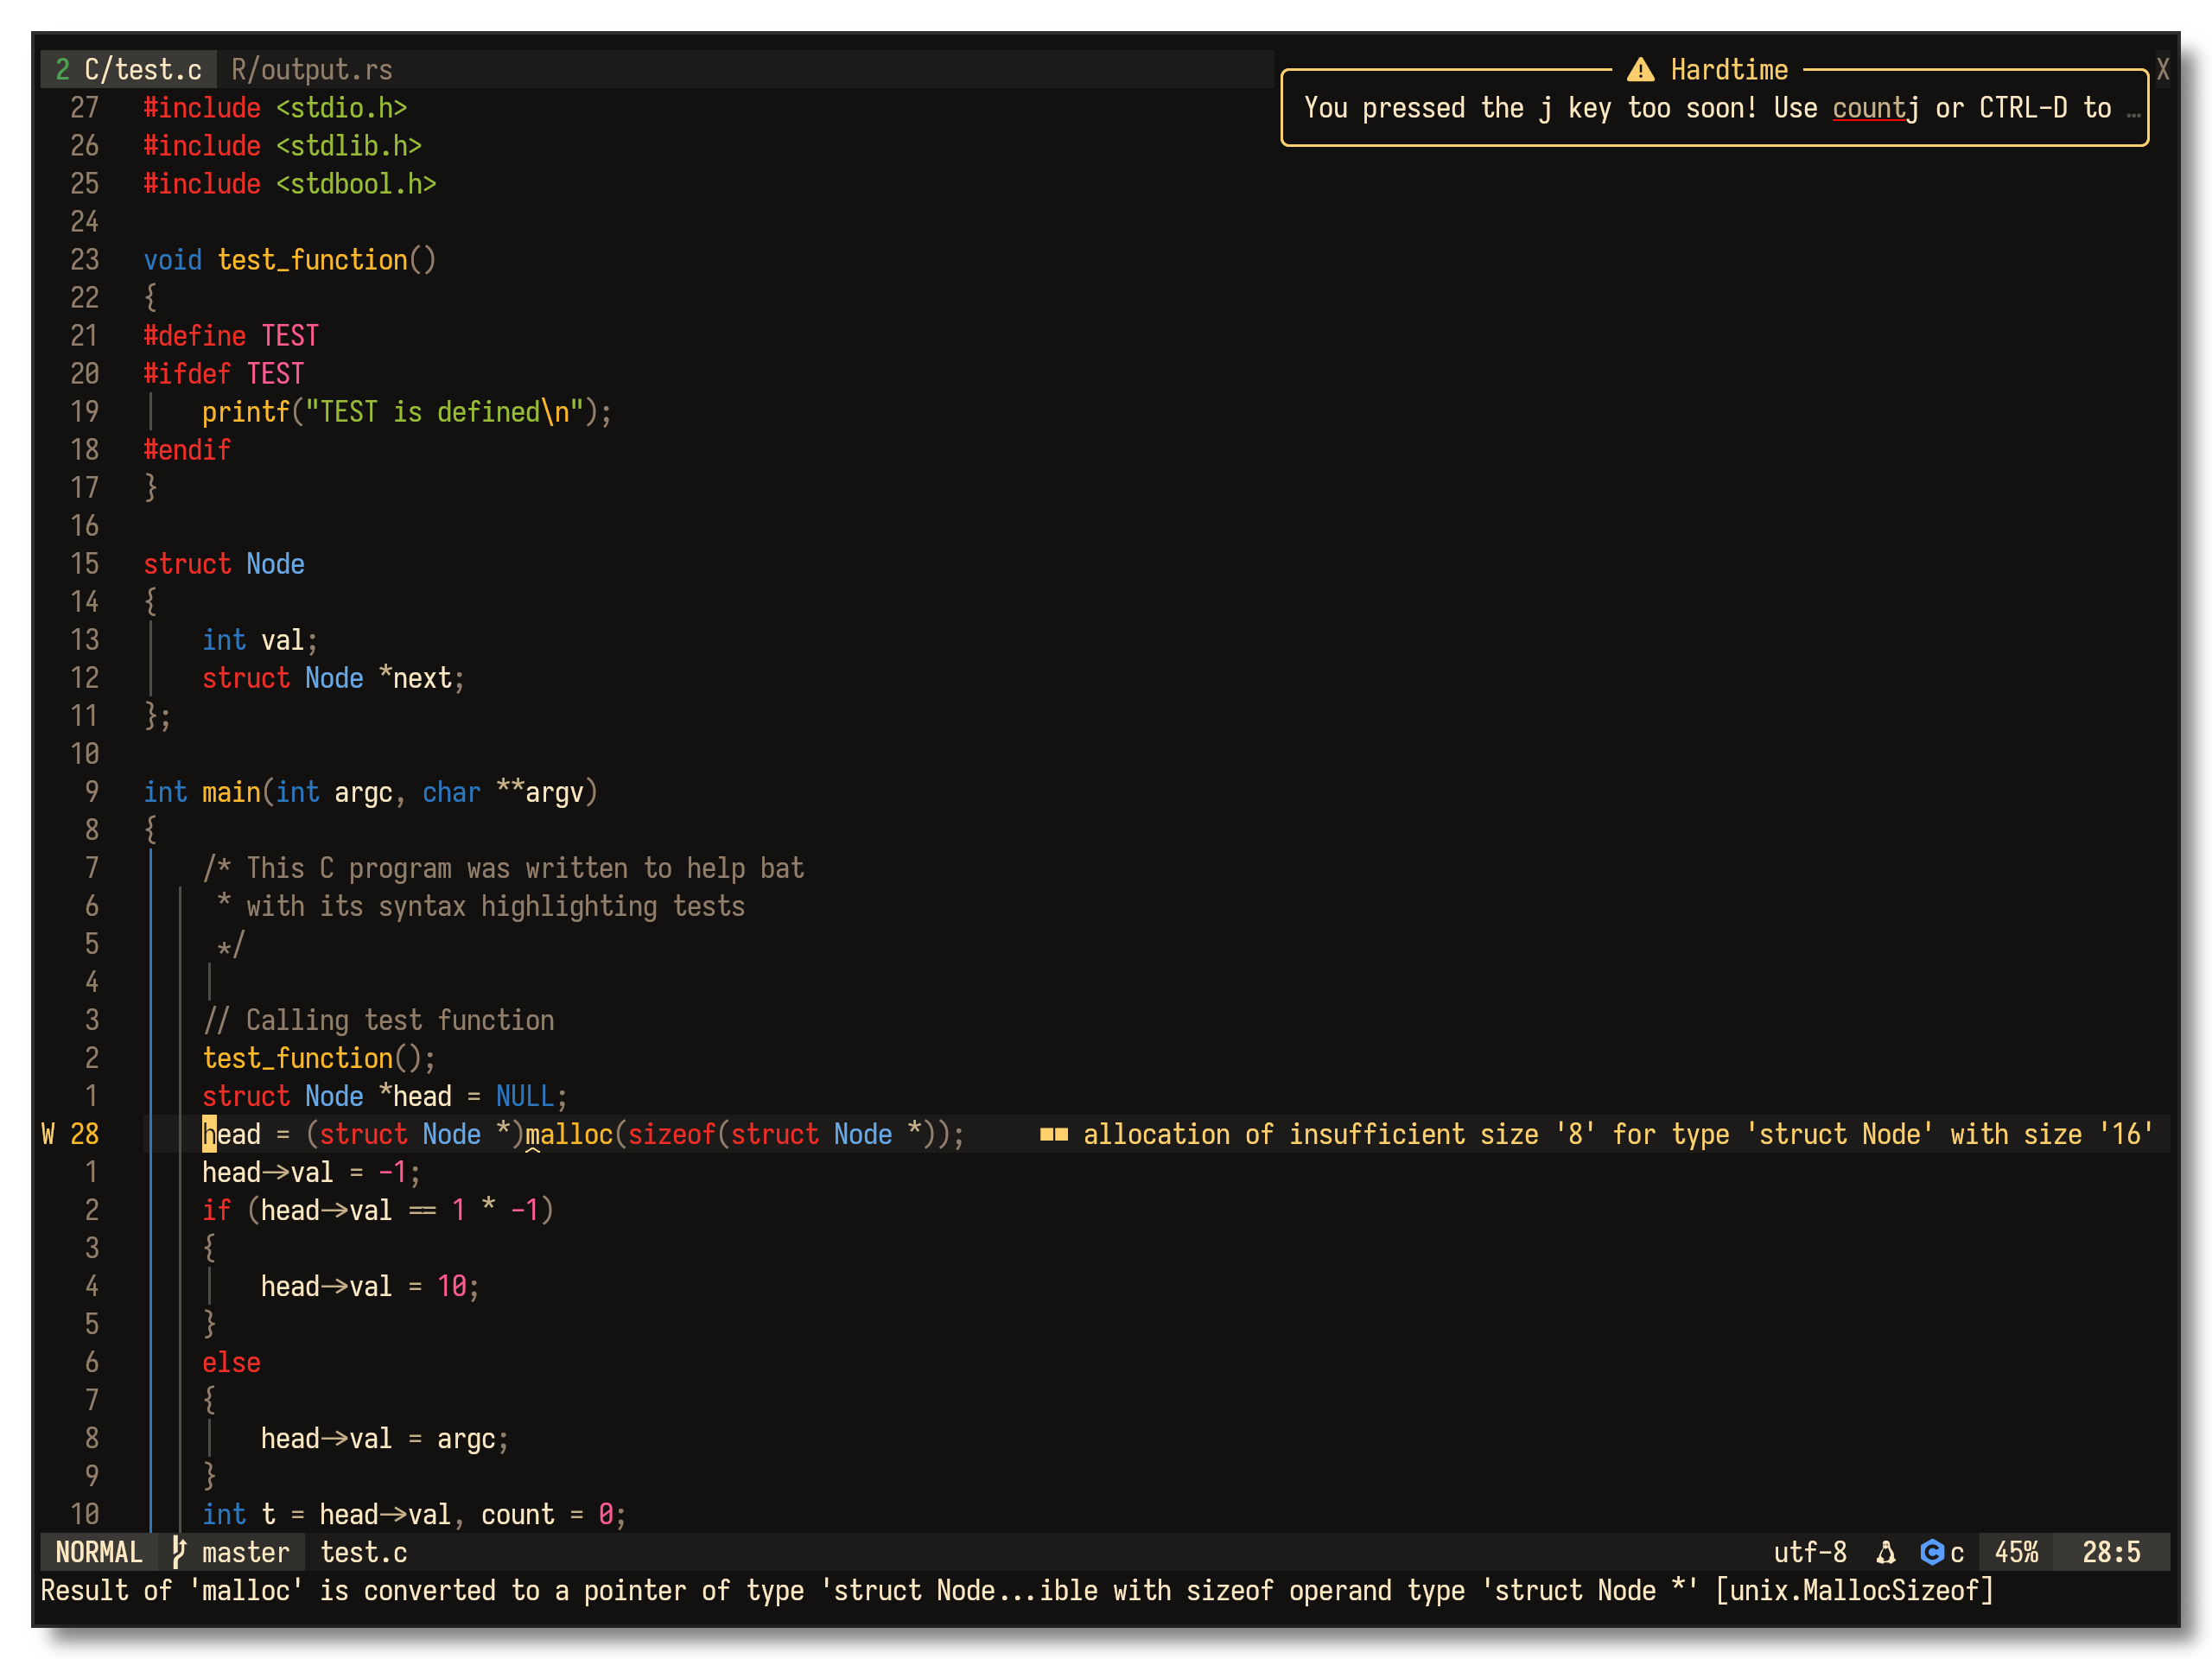Click the Linux penguin icon in statusline

[1886, 1552]
